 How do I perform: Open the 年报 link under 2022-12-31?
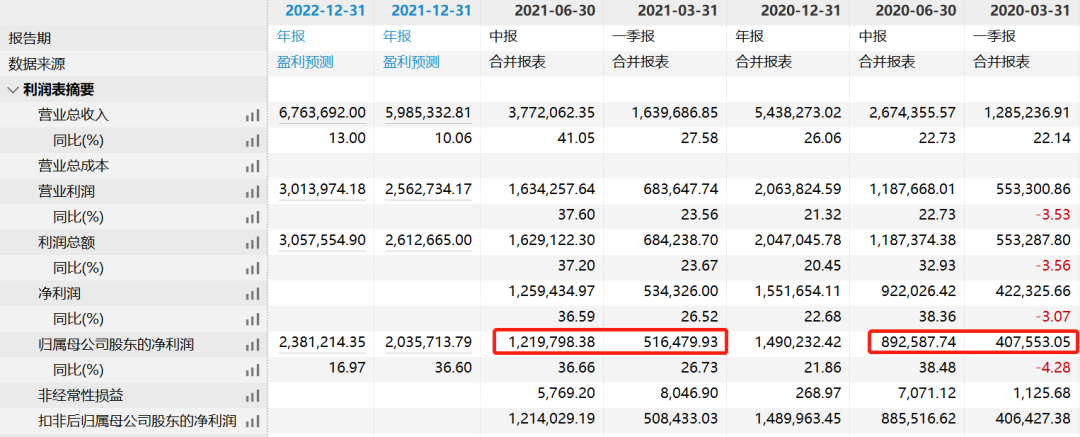tap(290, 36)
